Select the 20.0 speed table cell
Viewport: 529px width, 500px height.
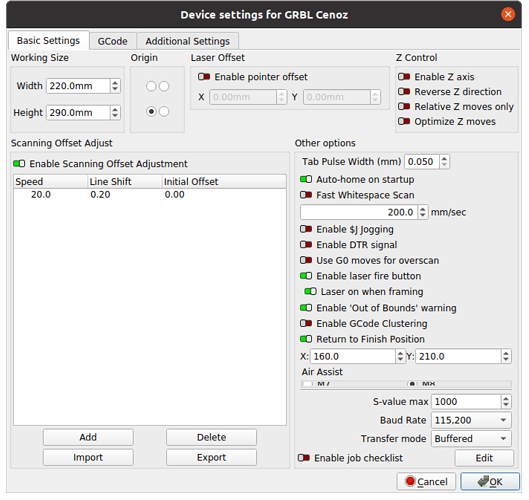point(41,195)
